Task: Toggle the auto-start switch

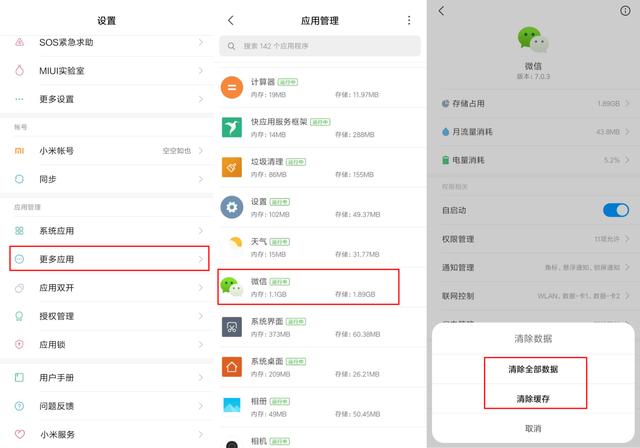Action: coord(615,210)
